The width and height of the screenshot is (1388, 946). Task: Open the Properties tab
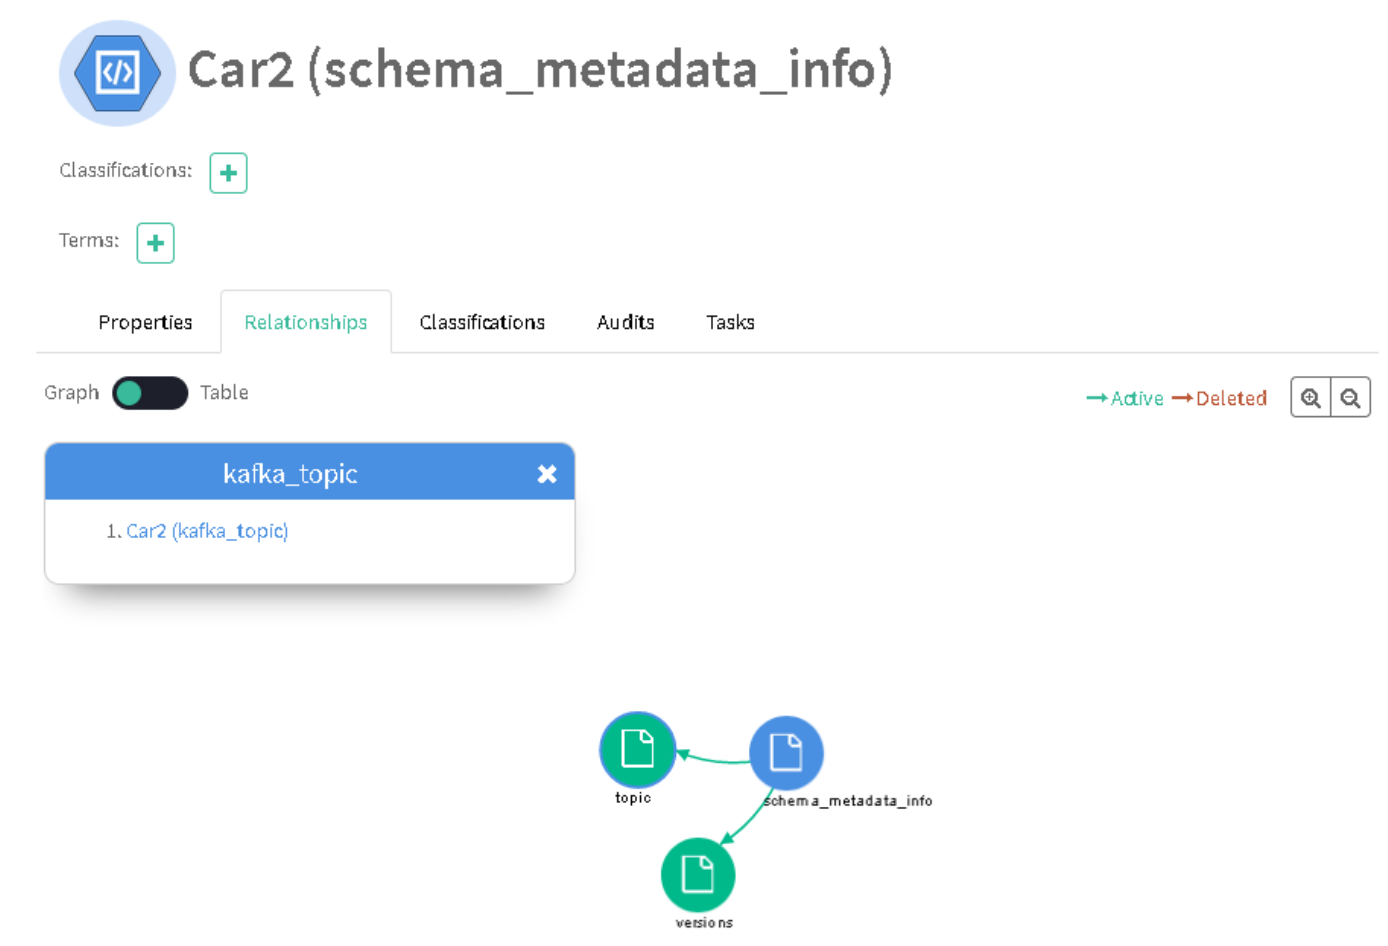[145, 322]
